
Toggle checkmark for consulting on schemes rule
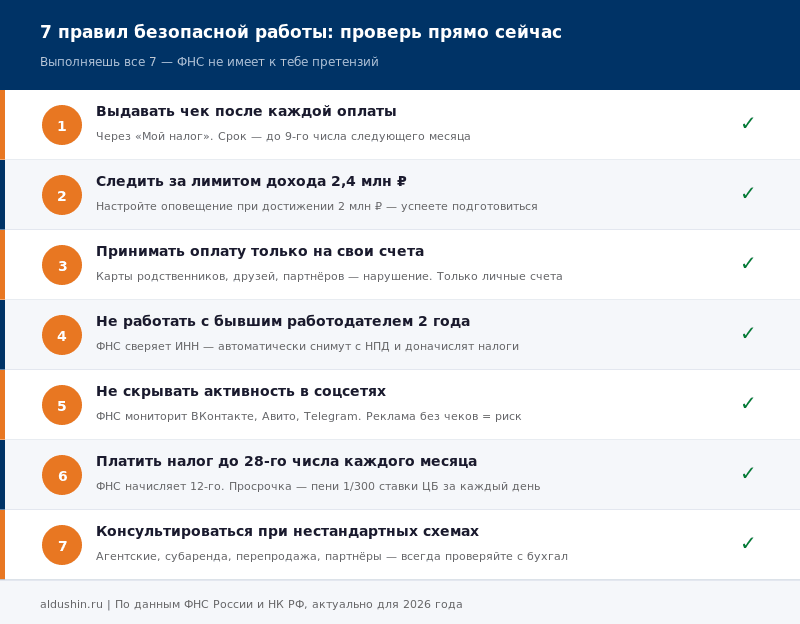(747, 544)
